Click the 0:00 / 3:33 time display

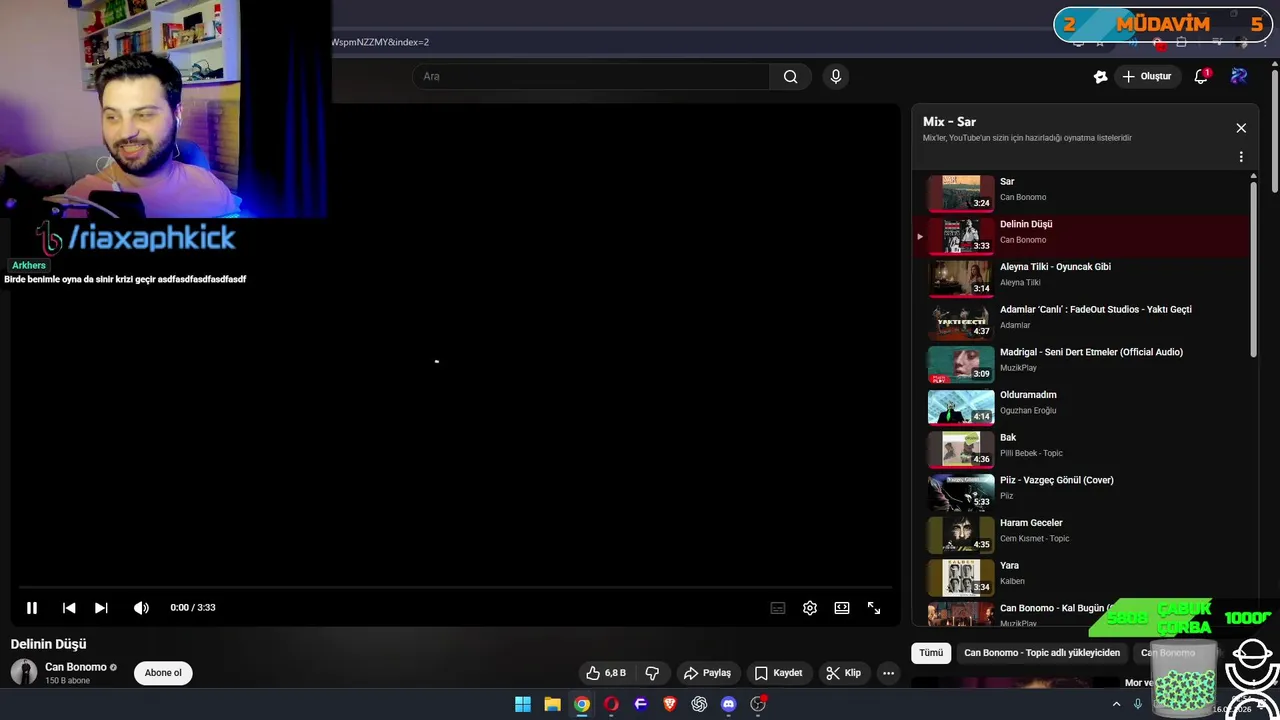pos(193,607)
